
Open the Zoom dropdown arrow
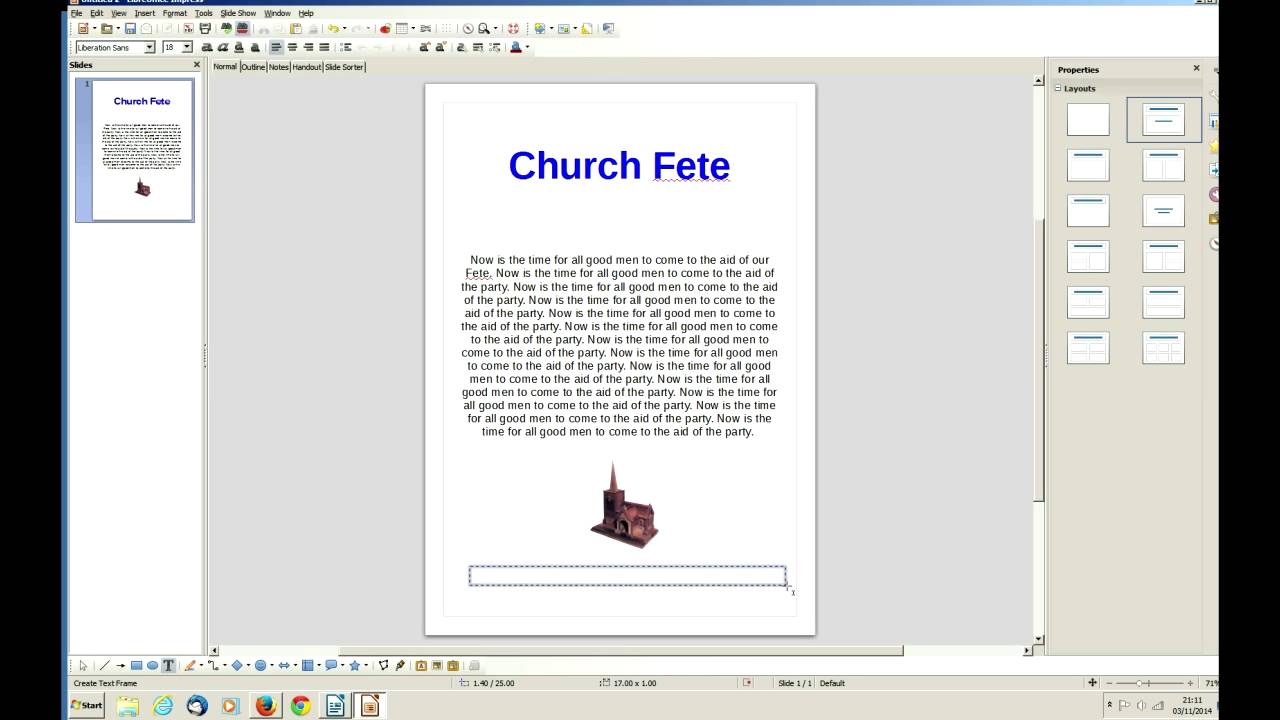[x=495, y=29]
